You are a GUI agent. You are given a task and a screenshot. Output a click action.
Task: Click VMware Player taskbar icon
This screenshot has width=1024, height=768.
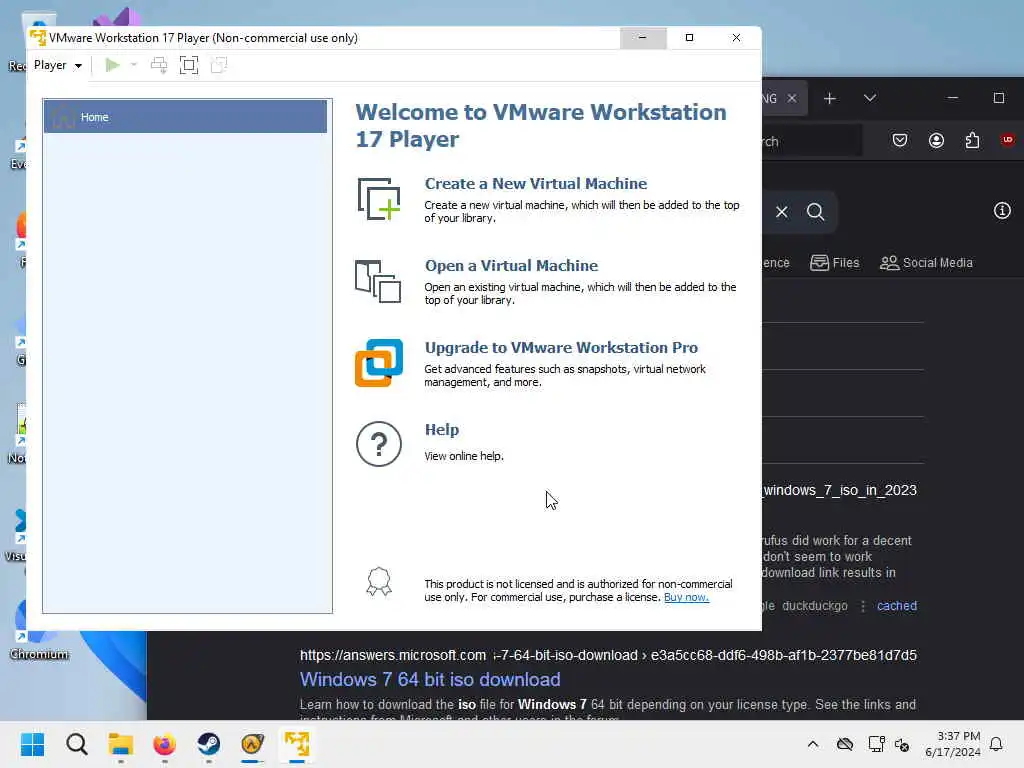click(297, 744)
